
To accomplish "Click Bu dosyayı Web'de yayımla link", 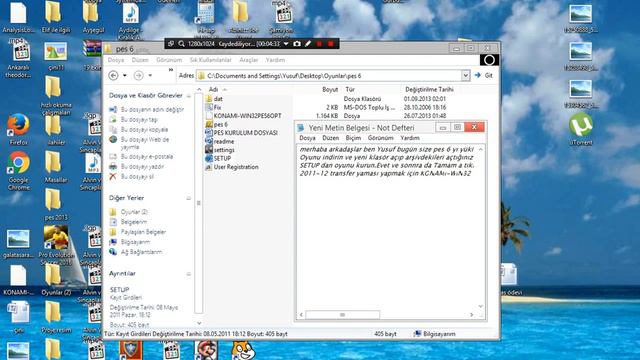I will pos(145,143).
